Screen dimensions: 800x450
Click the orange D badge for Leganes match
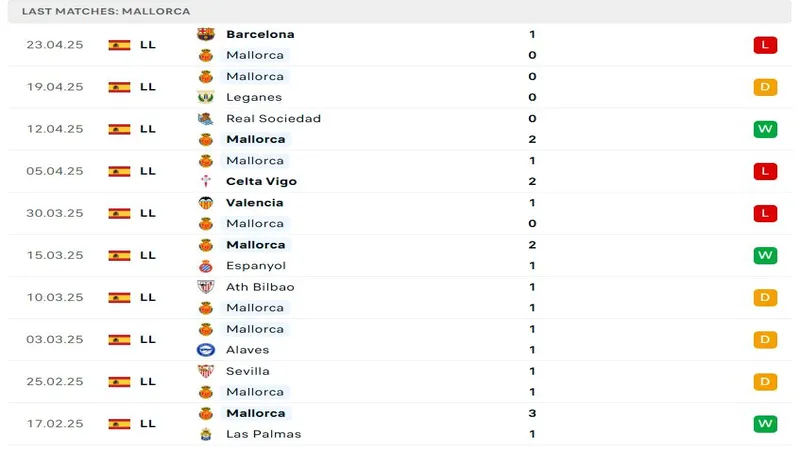765,87
